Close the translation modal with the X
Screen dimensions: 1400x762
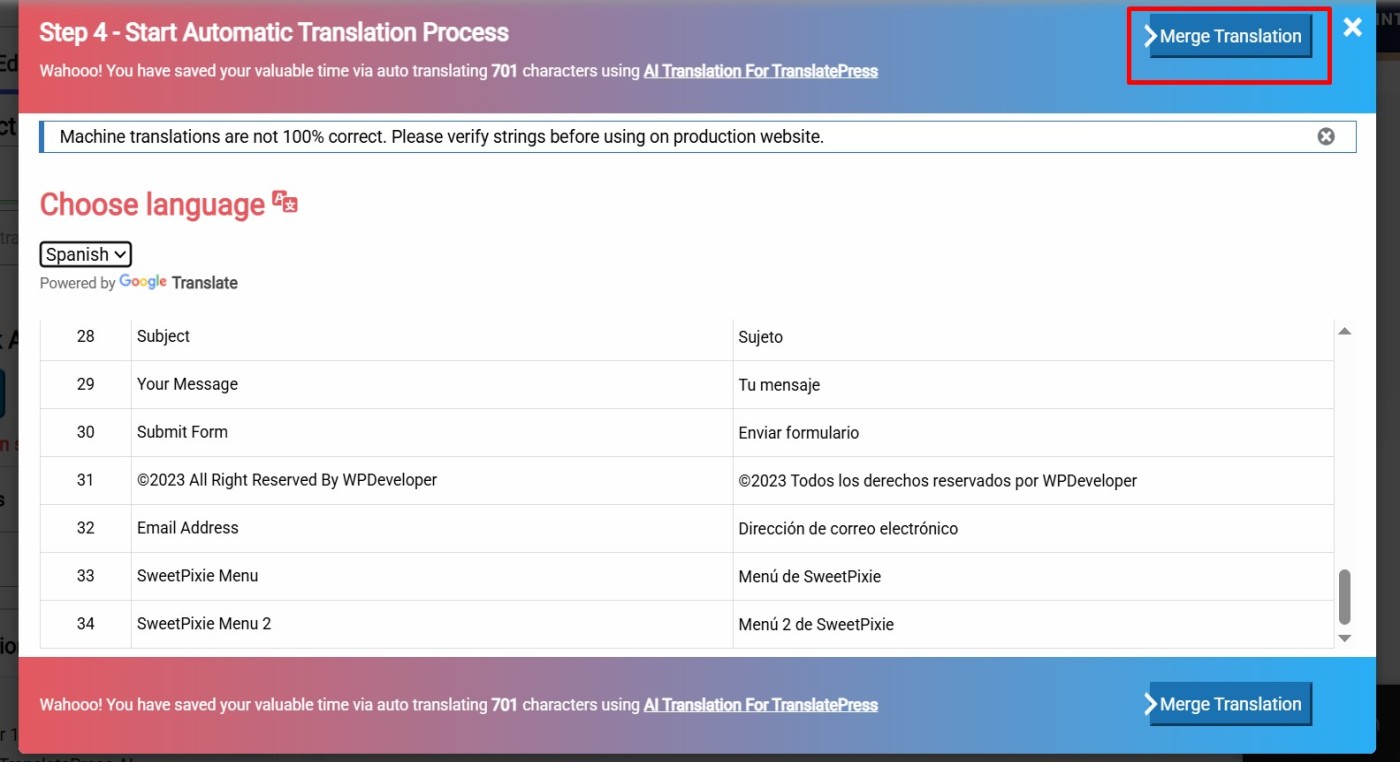click(x=1352, y=27)
